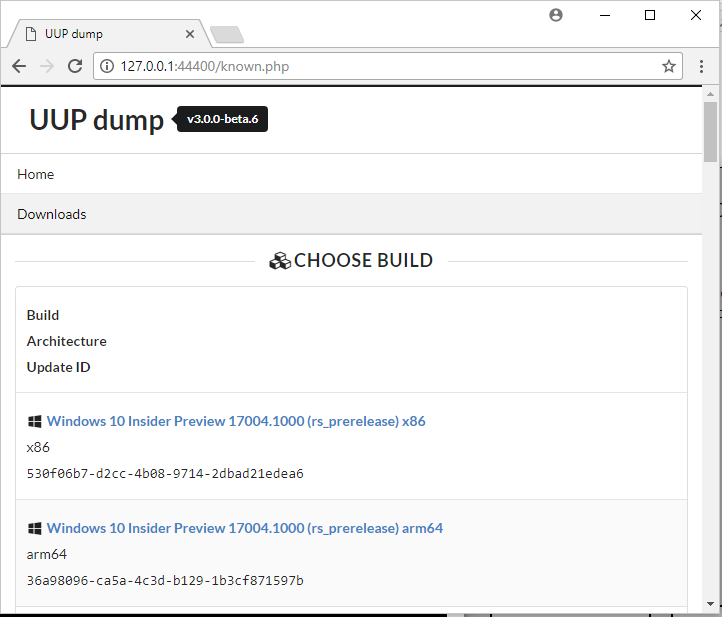Click the page icon on the UUP dump tab
The image size is (722, 617).
[31, 34]
